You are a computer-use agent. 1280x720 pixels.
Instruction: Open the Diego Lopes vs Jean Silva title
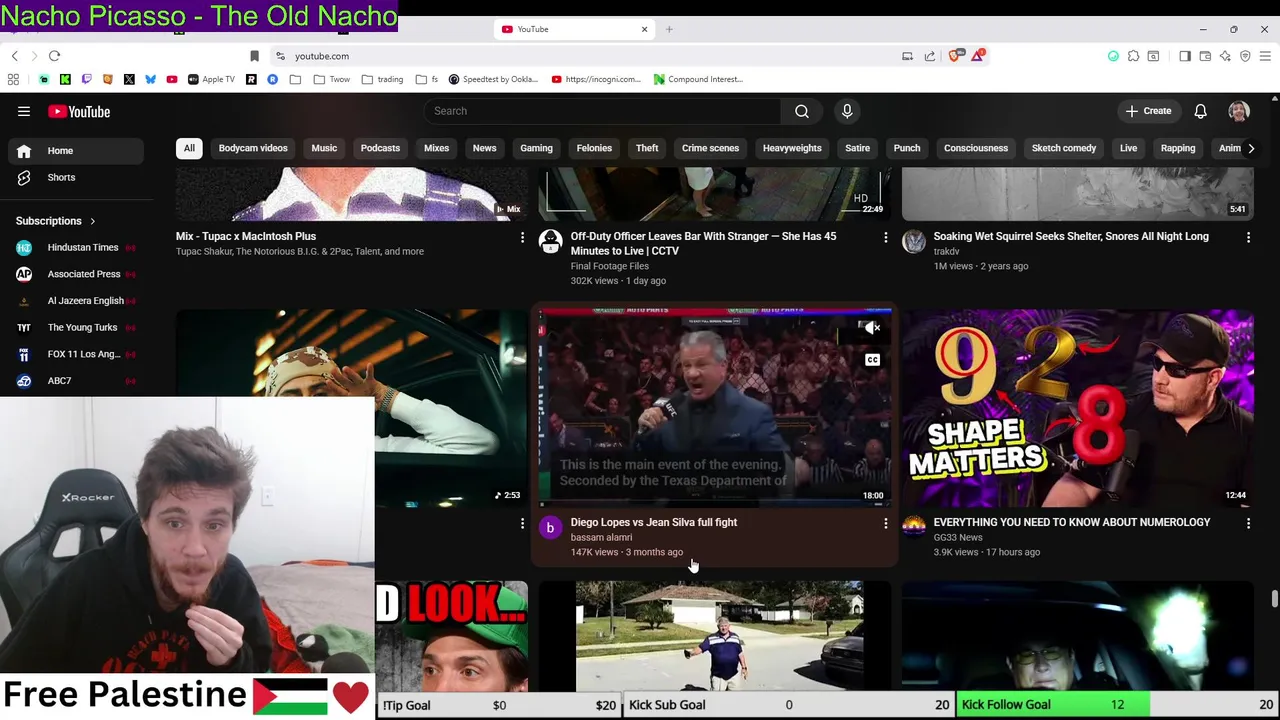(654, 522)
